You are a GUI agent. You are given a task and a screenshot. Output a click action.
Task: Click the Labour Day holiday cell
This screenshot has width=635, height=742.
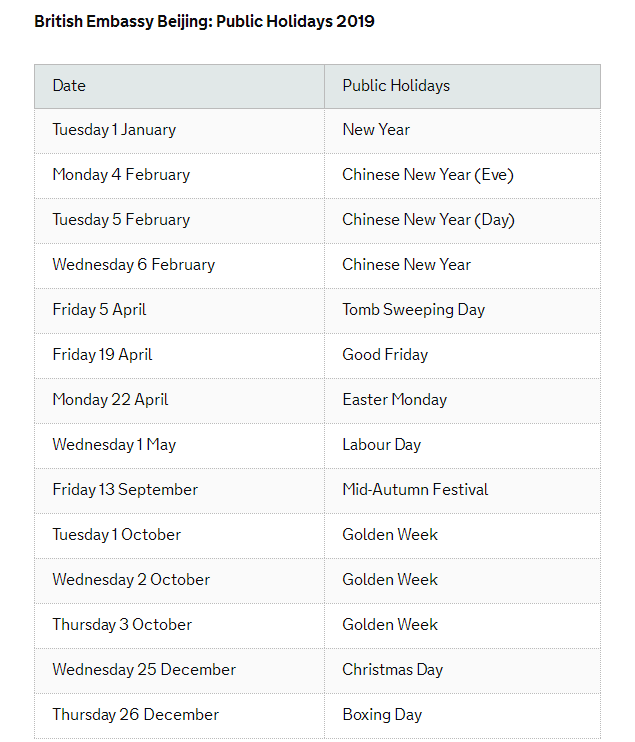381,445
